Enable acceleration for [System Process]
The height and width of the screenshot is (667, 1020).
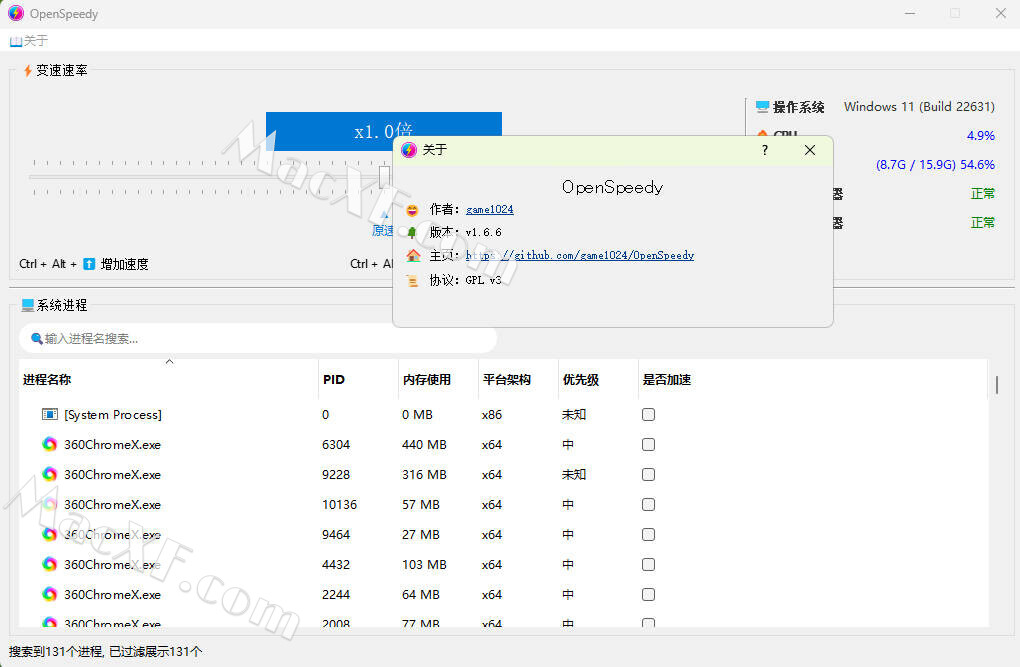tap(648, 415)
